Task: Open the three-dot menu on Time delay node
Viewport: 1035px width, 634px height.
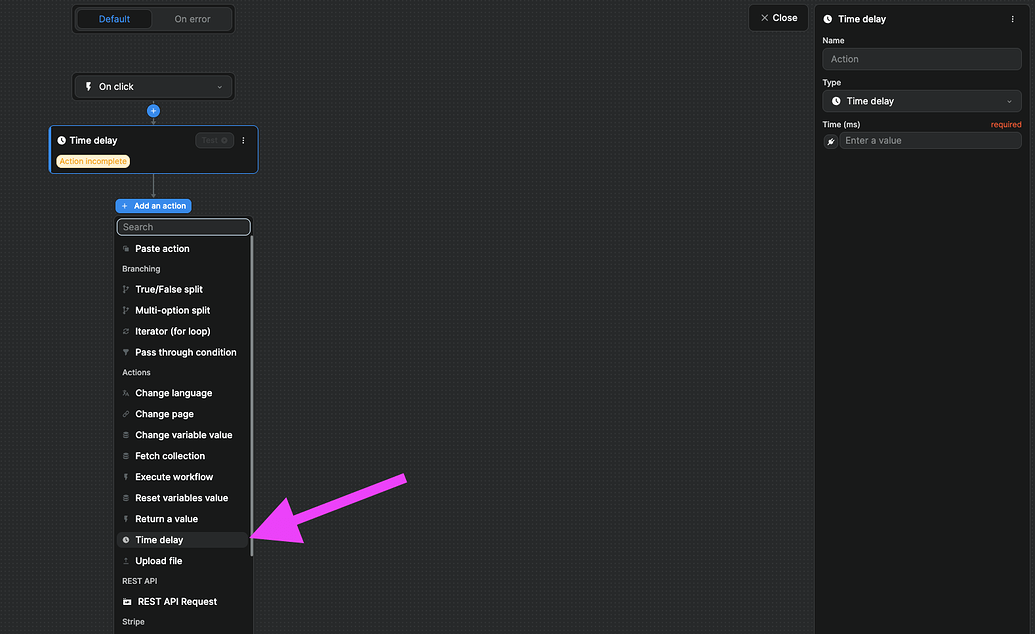Action: [x=243, y=140]
